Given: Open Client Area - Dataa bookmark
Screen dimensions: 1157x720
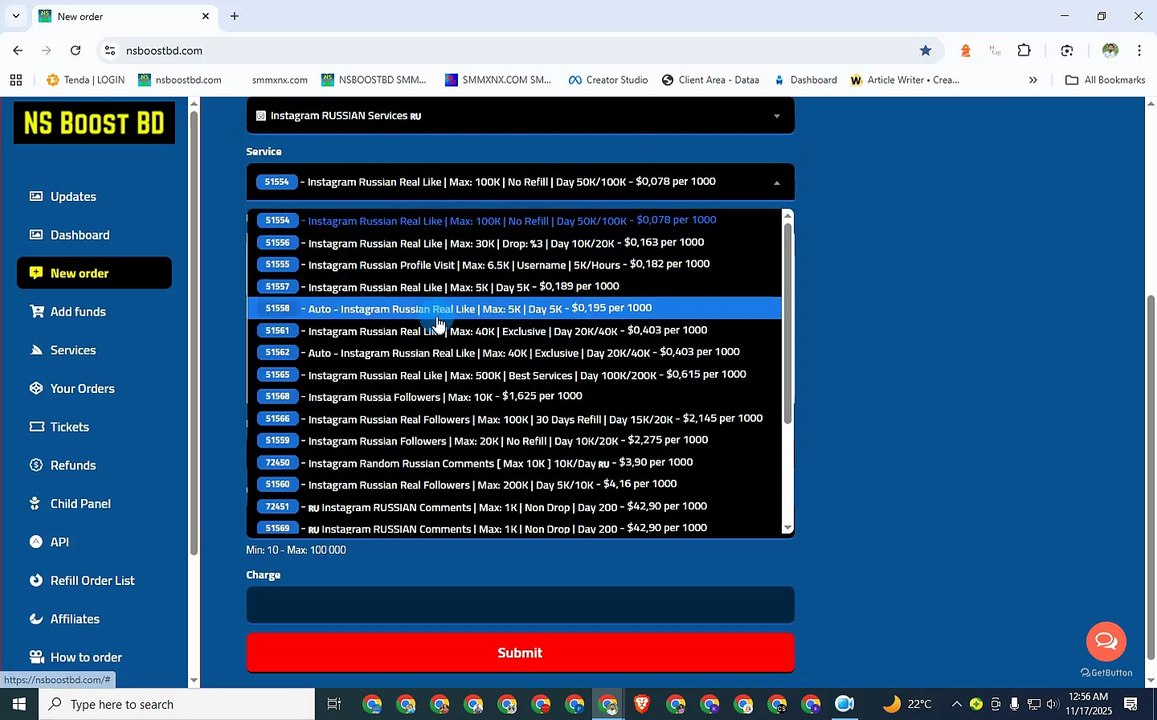Looking at the screenshot, I should click(710, 80).
